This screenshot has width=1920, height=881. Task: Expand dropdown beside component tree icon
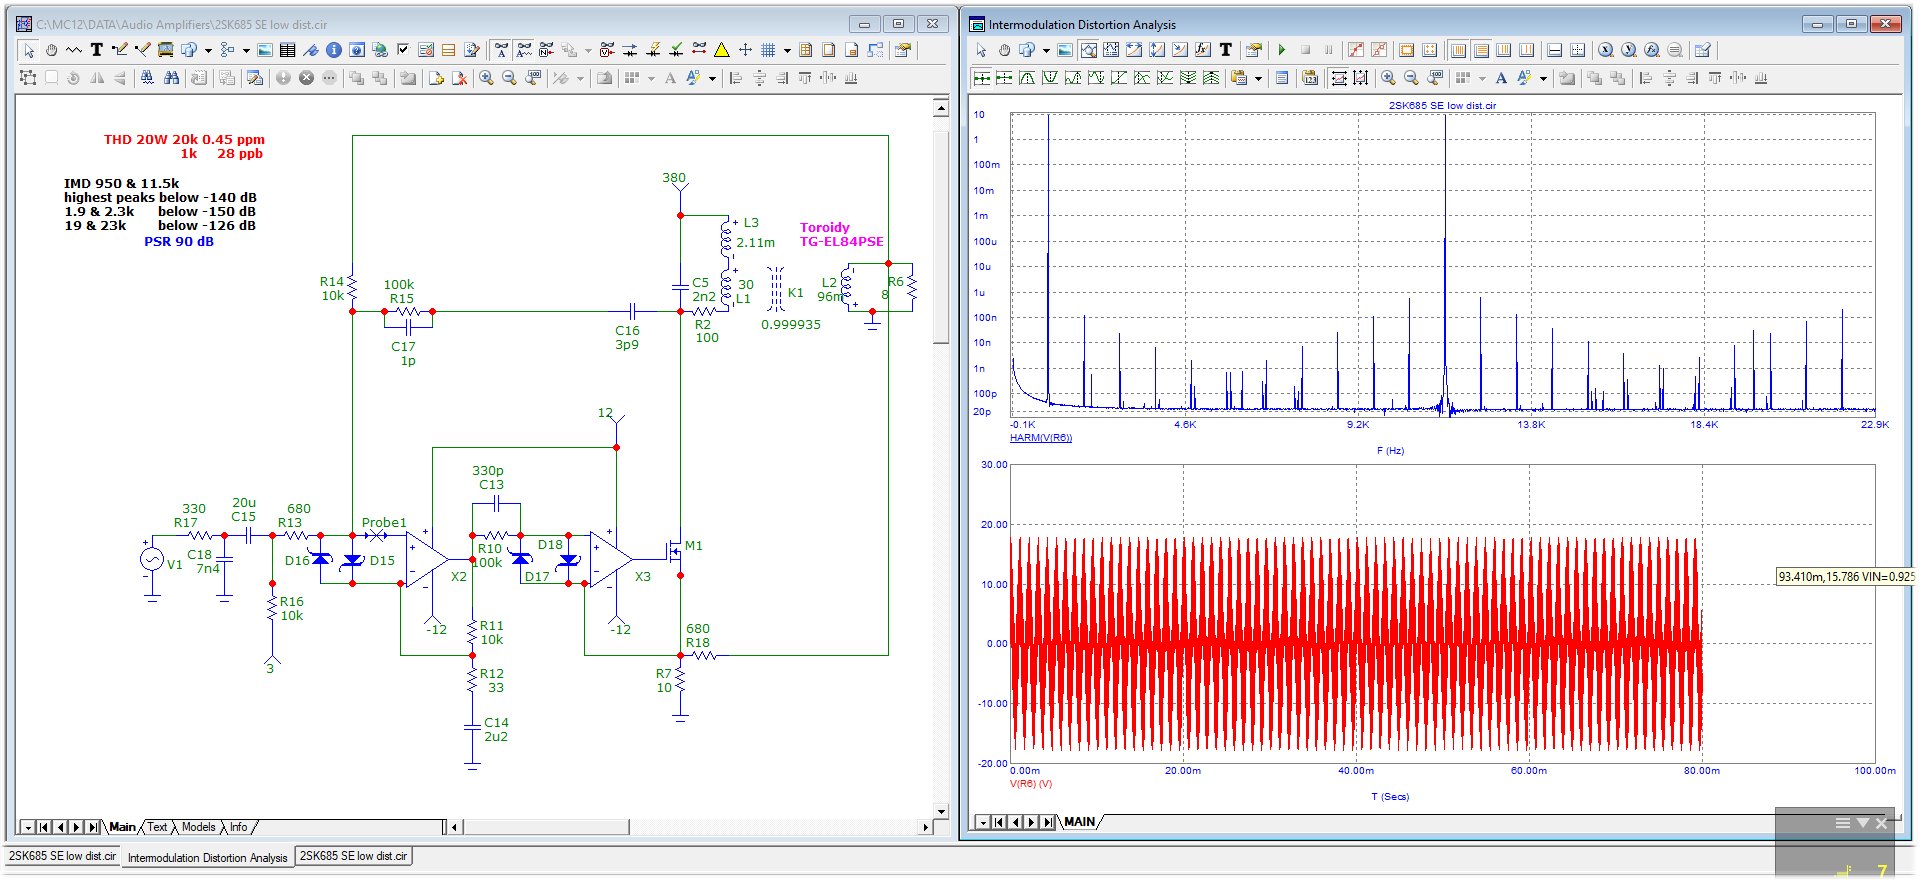pyautogui.click(x=246, y=50)
